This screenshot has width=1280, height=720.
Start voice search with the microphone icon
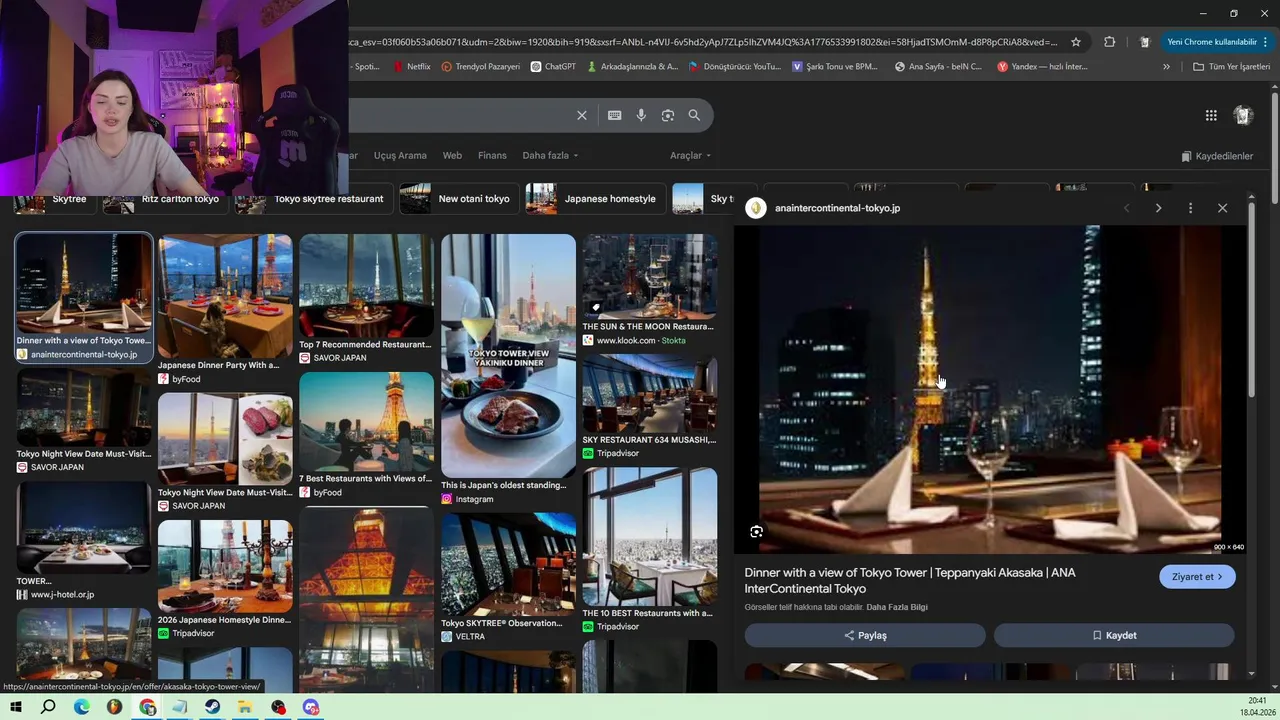pyautogui.click(x=641, y=115)
